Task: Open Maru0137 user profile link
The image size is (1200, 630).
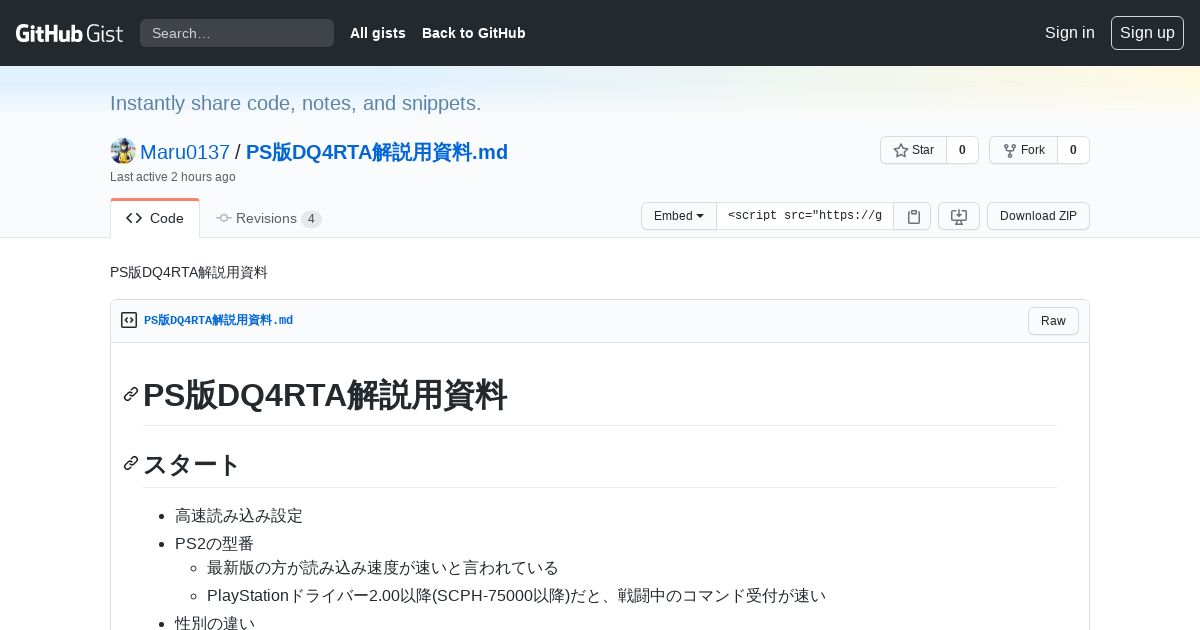Action: tap(185, 152)
